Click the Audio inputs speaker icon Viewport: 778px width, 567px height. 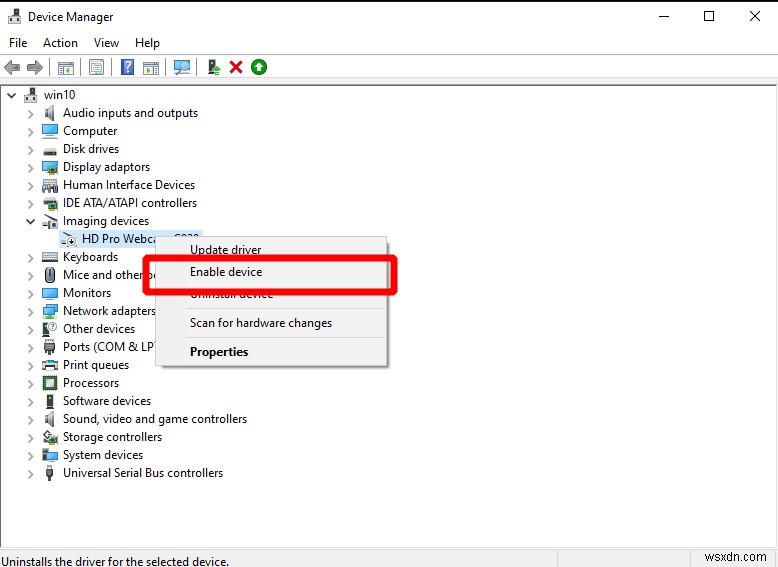[x=50, y=113]
